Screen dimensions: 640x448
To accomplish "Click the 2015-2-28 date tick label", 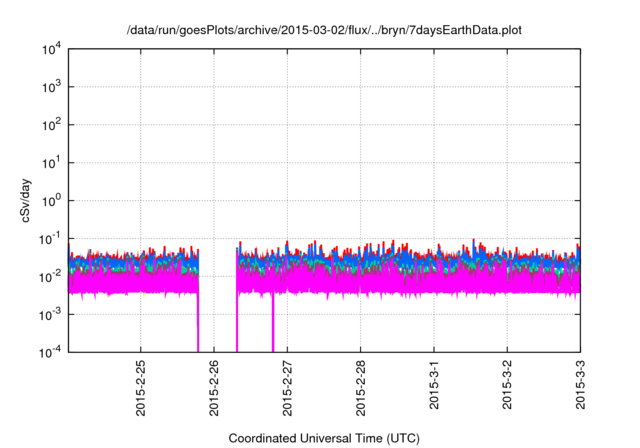I will [360, 388].
